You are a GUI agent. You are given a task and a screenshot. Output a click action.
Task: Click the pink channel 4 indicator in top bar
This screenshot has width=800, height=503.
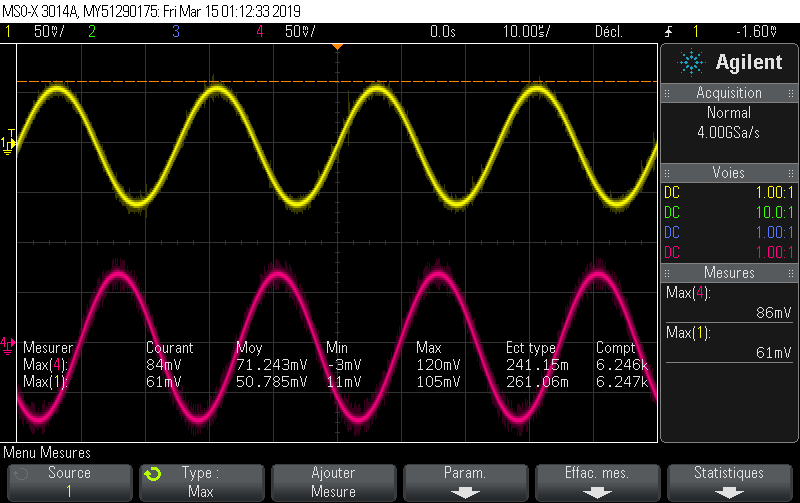260,31
